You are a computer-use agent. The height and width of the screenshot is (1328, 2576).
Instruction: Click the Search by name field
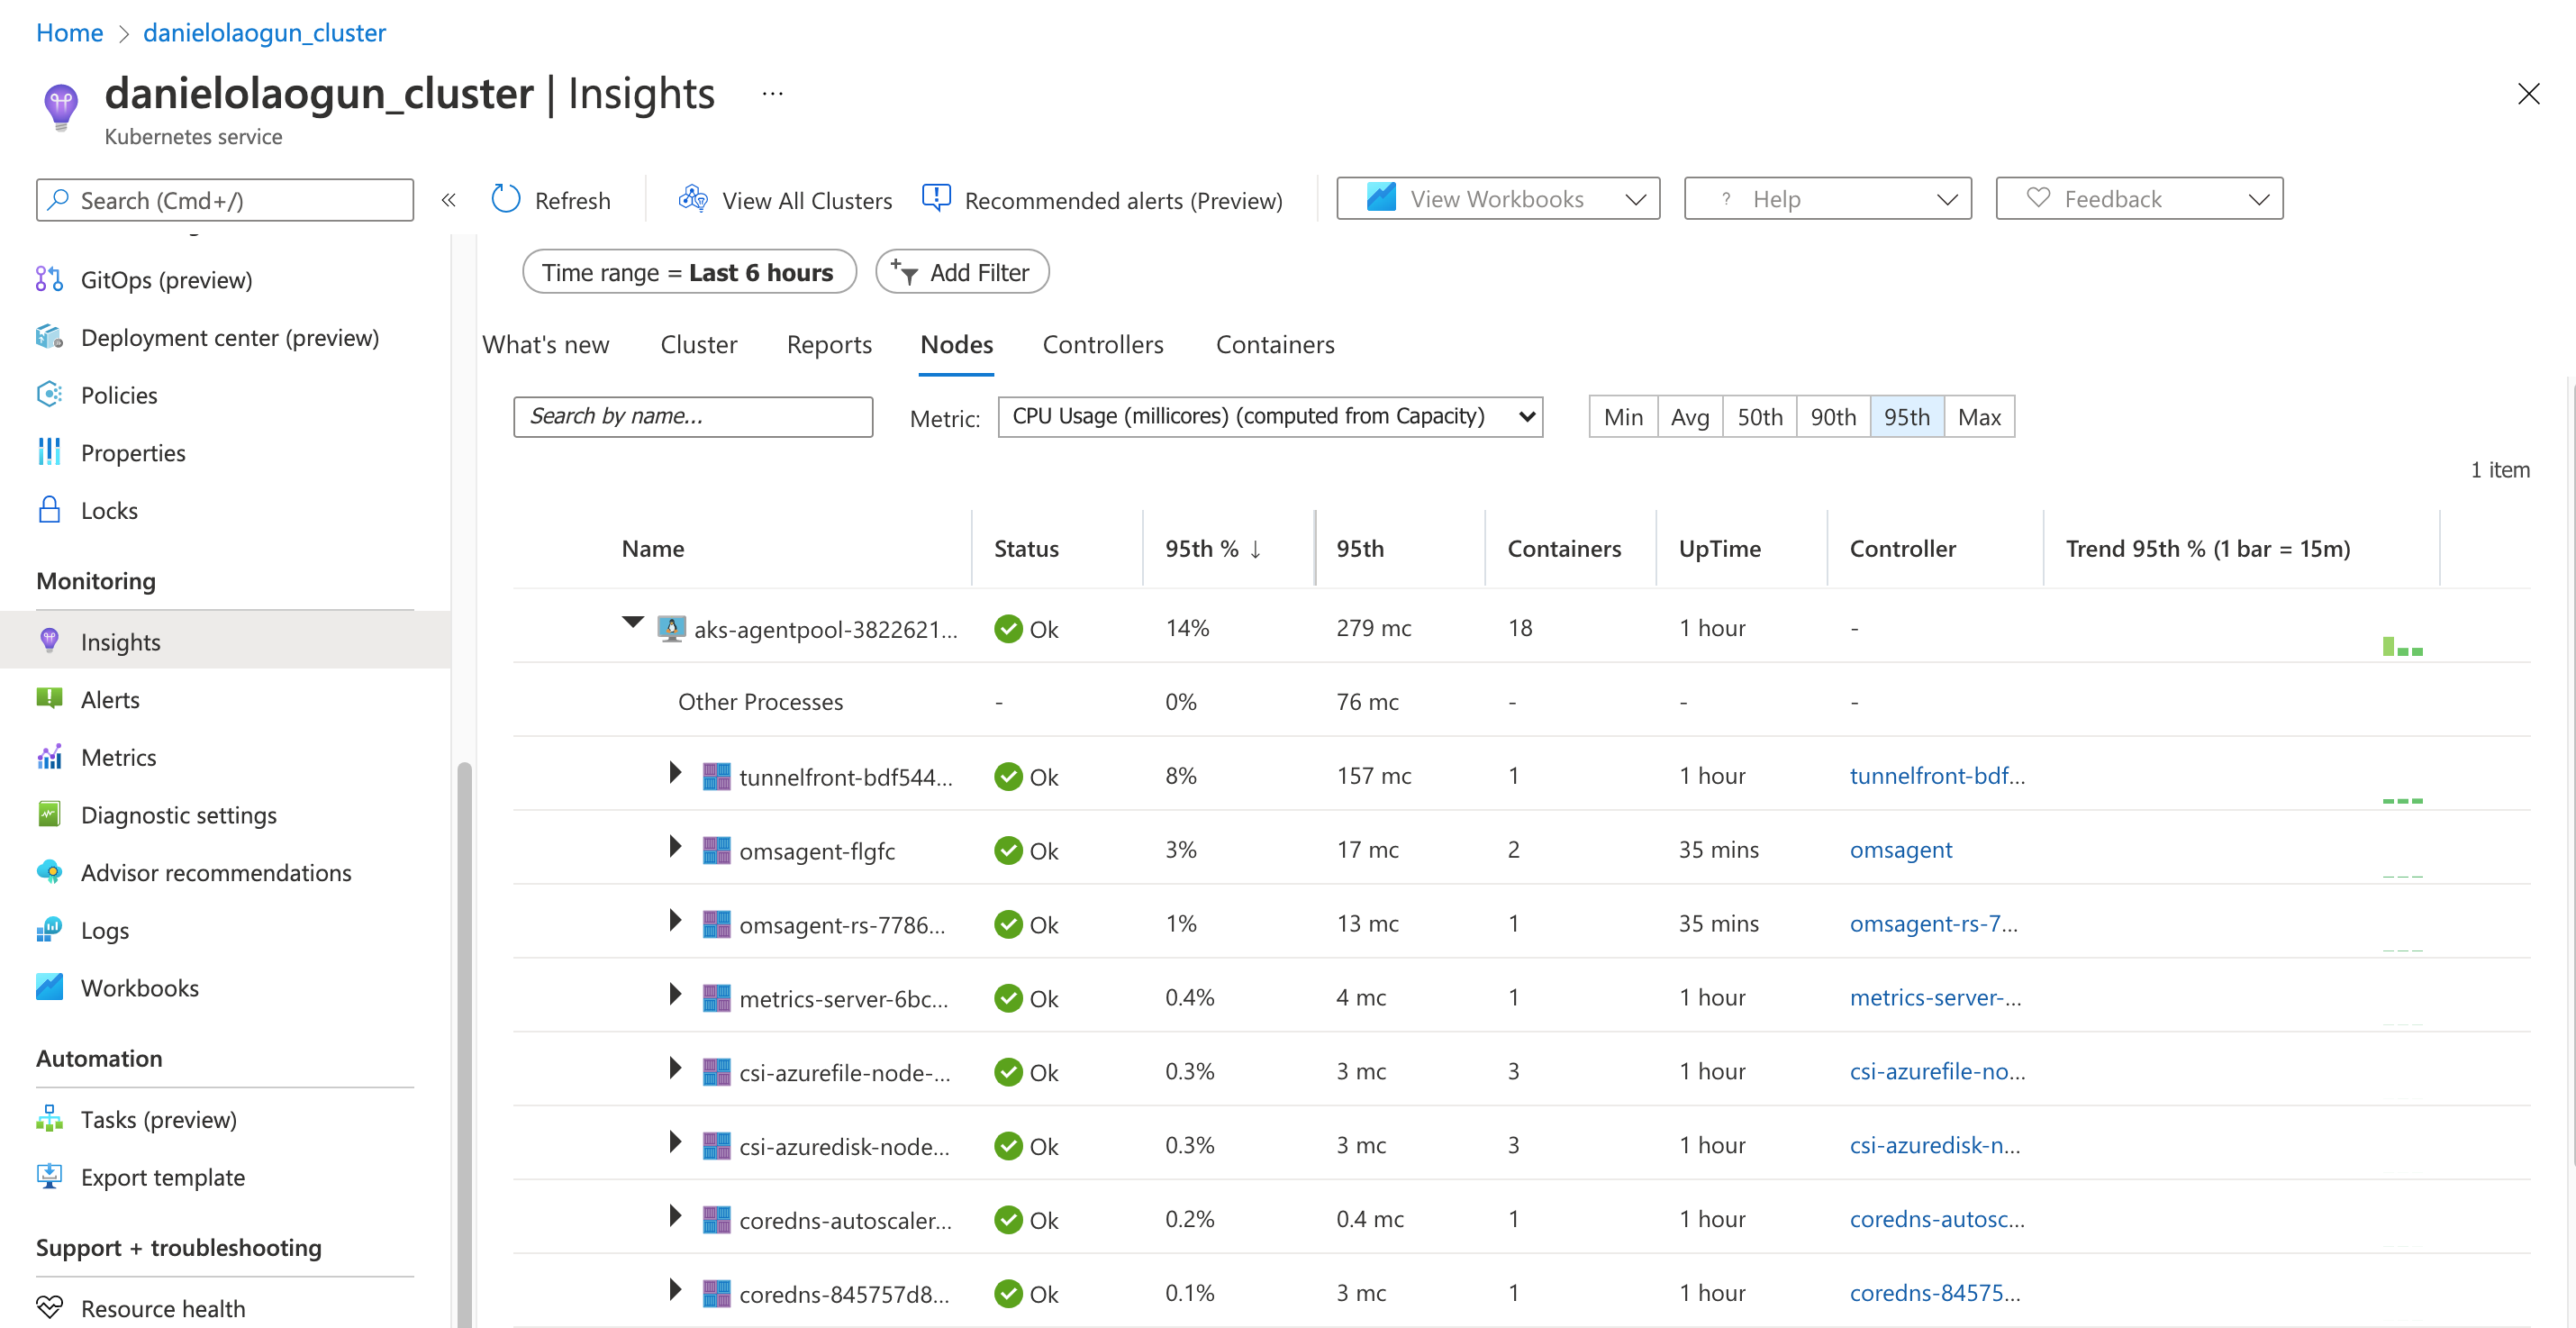(692, 417)
